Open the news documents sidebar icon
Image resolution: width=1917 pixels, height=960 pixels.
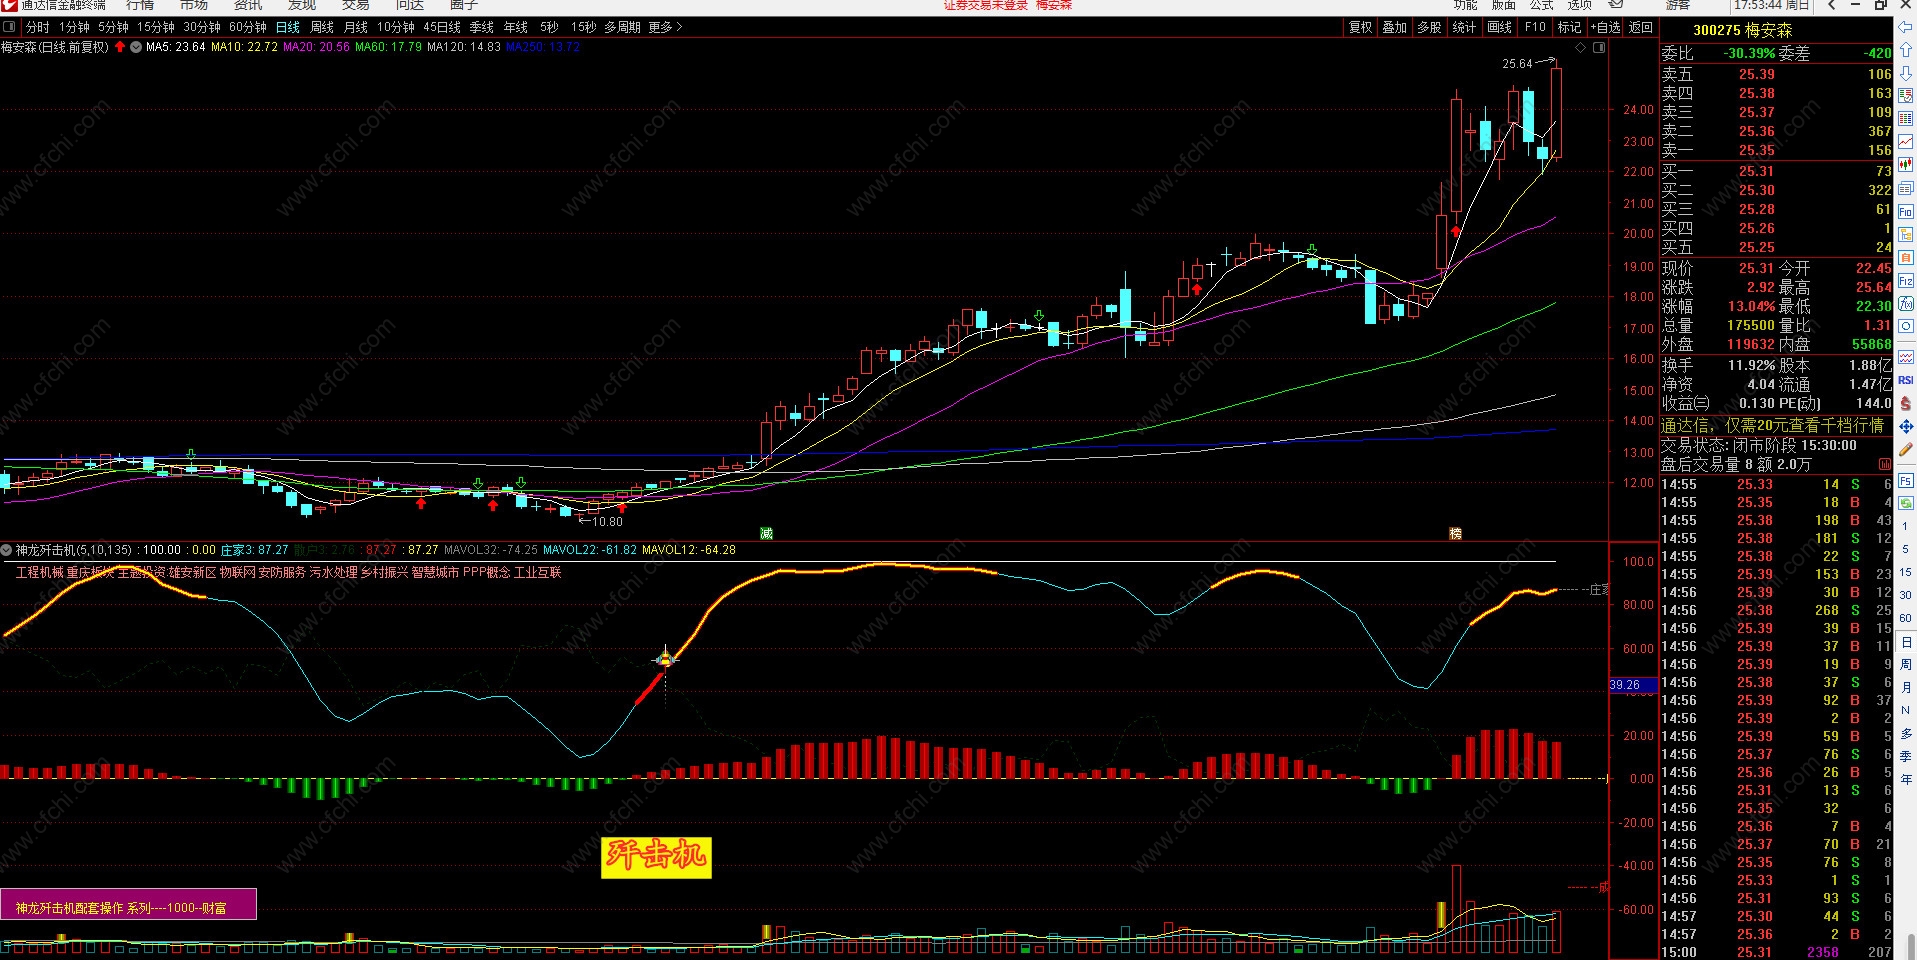pyautogui.click(x=1906, y=188)
